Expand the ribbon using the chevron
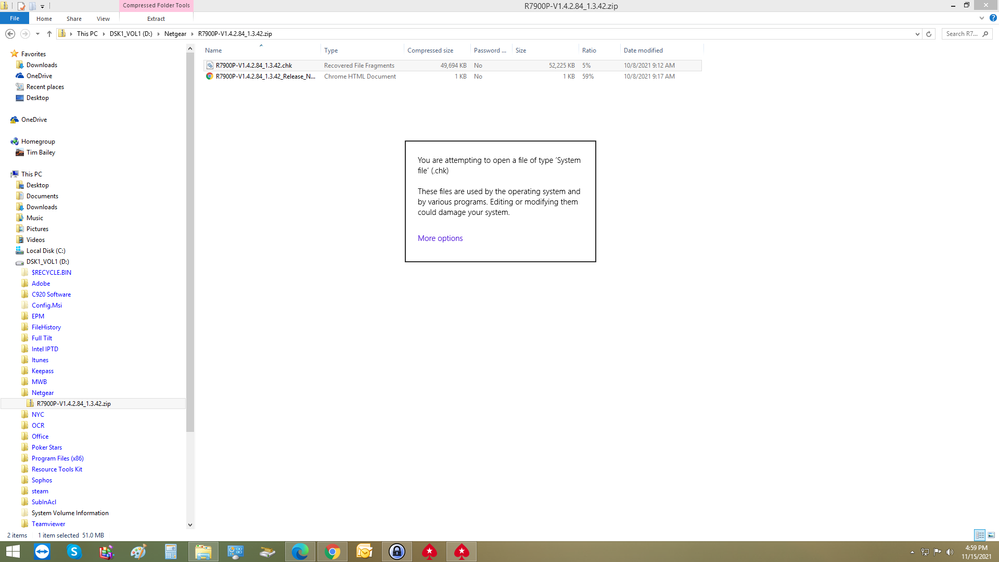Screen dimensions: 999x562 981,18
